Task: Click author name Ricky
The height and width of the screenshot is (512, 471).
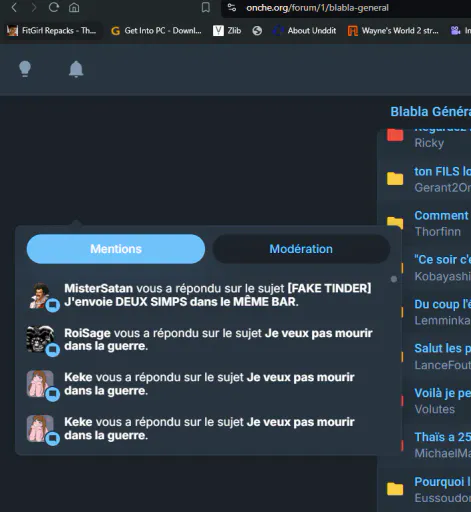Action: pyautogui.click(x=429, y=143)
